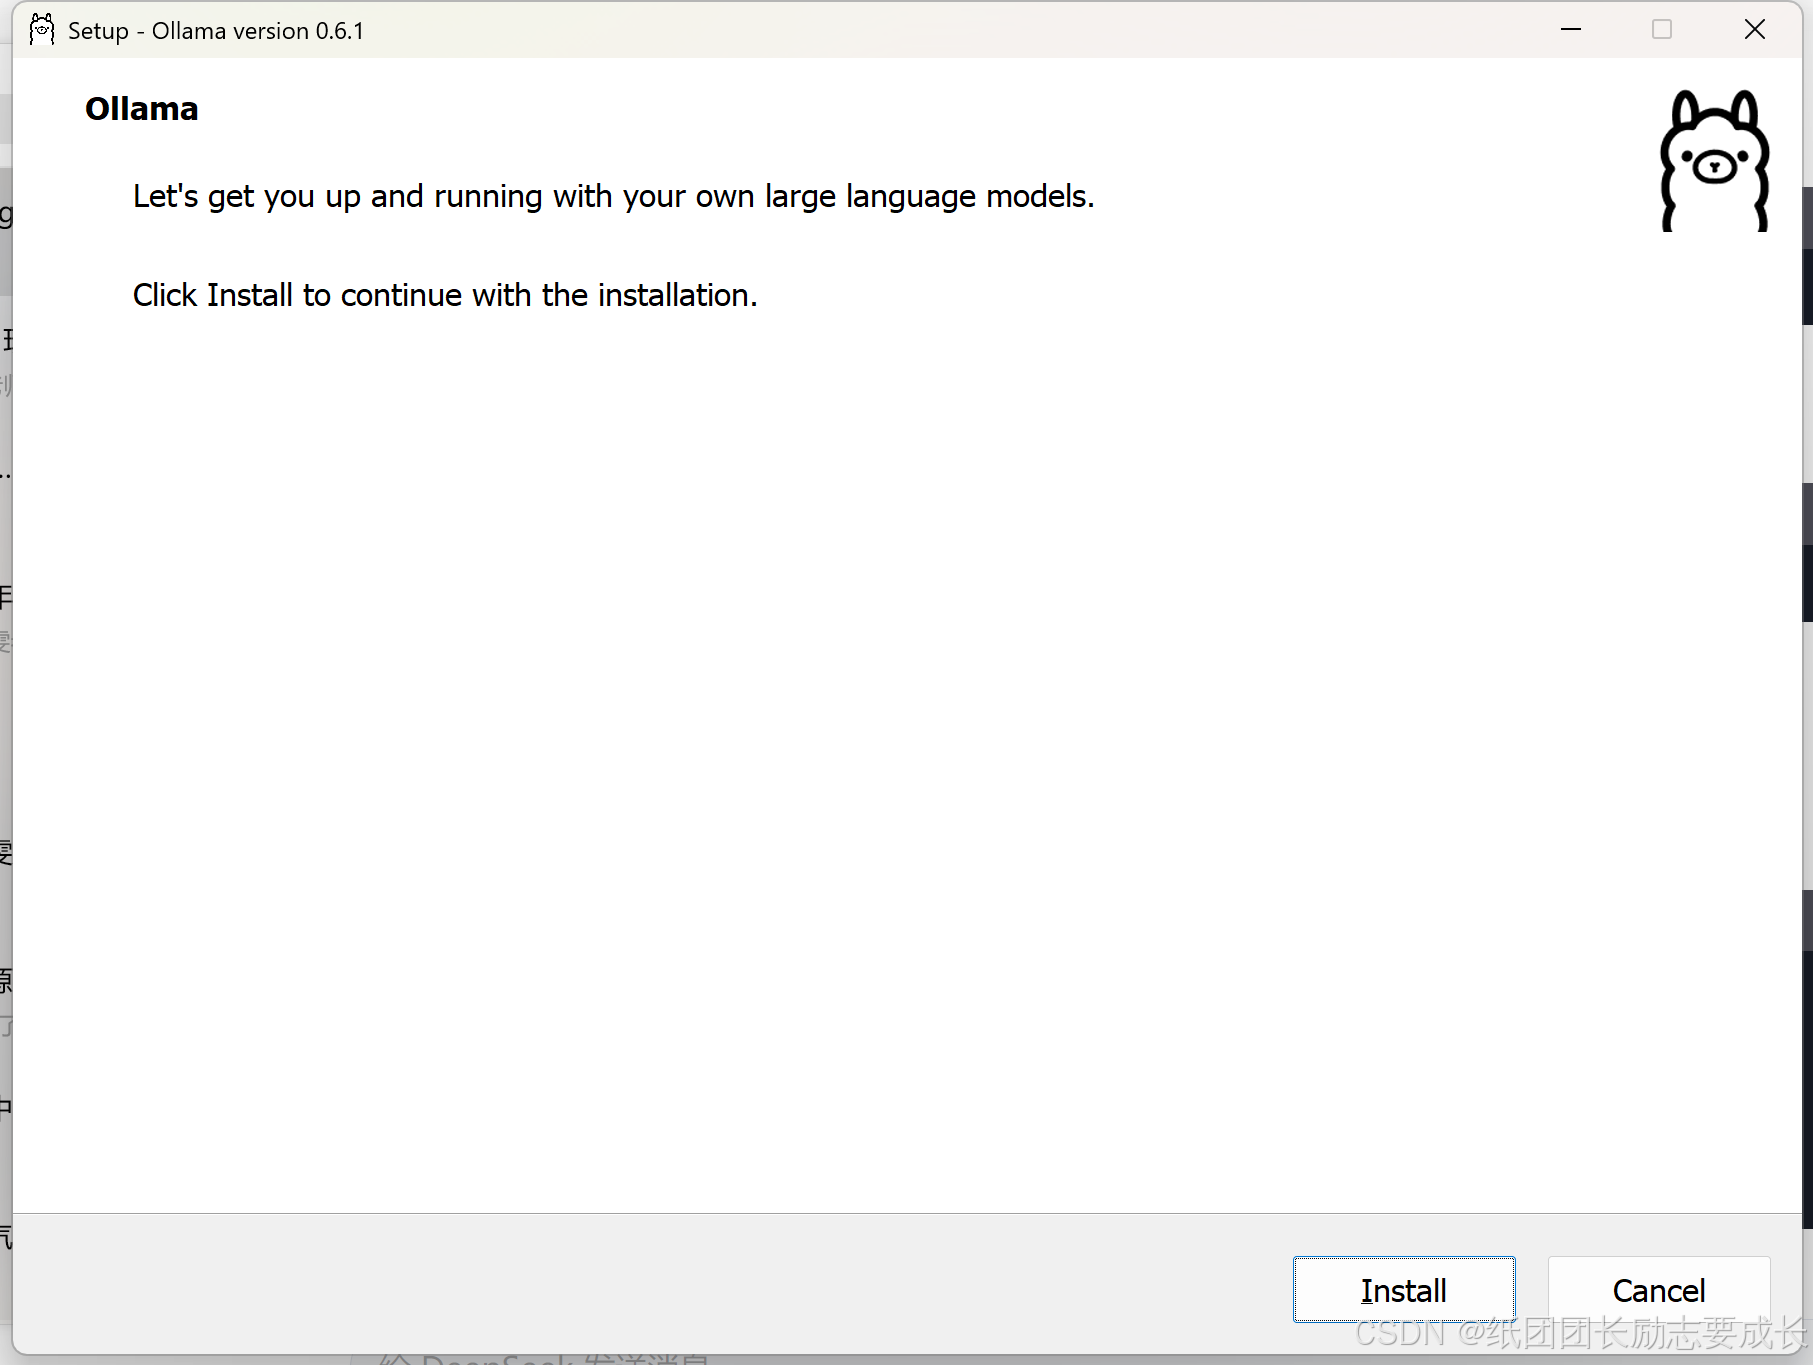The width and height of the screenshot is (1813, 1365).
Task: Click the disabled maximize window button
Action: point(1662,30)
